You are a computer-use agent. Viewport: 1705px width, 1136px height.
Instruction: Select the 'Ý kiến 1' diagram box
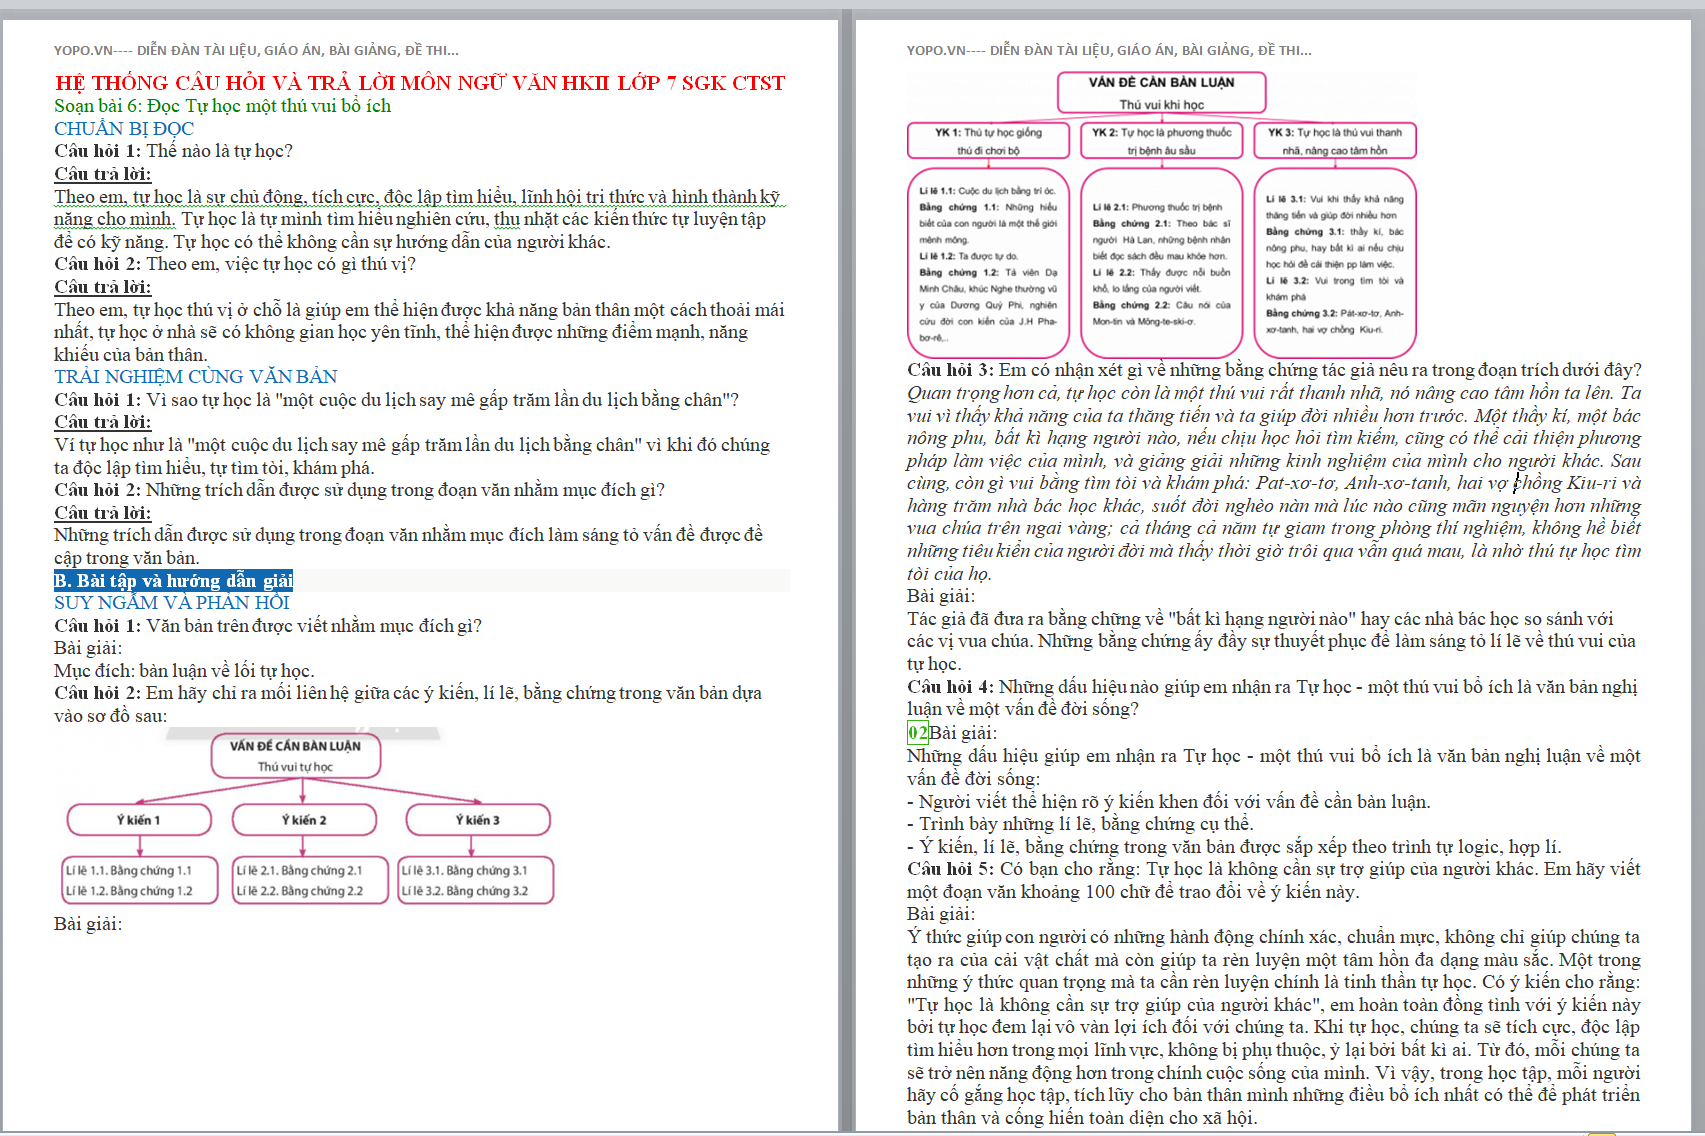tap(139, 820)
